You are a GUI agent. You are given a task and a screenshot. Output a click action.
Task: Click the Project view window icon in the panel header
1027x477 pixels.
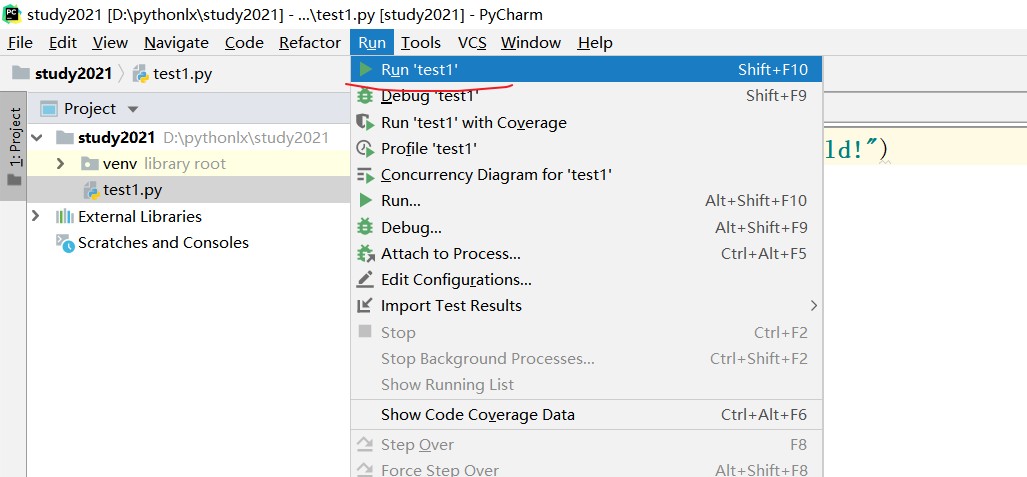(x=49, y=109)
